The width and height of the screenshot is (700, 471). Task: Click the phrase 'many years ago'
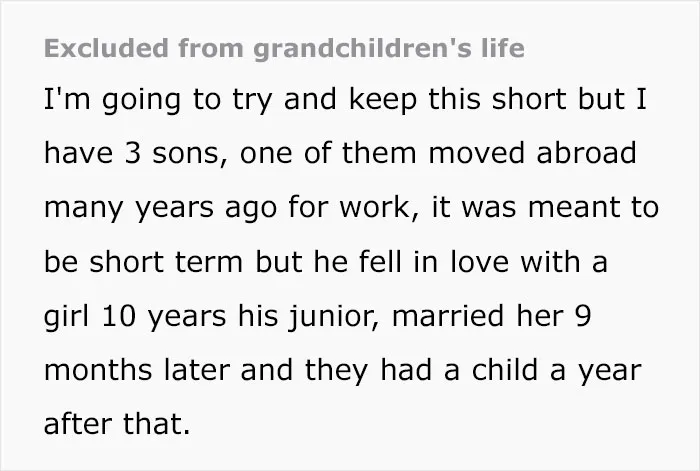pyautogui.click(x=161, y=208)
